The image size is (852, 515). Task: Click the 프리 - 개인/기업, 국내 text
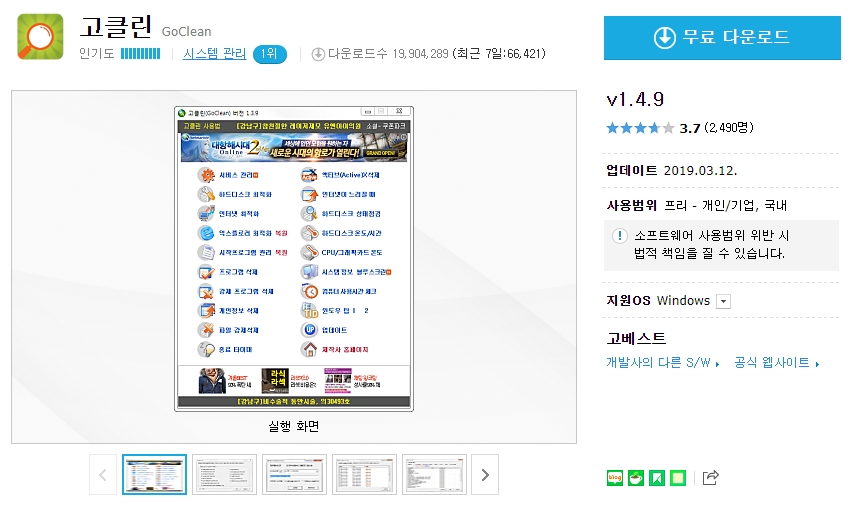725,205
